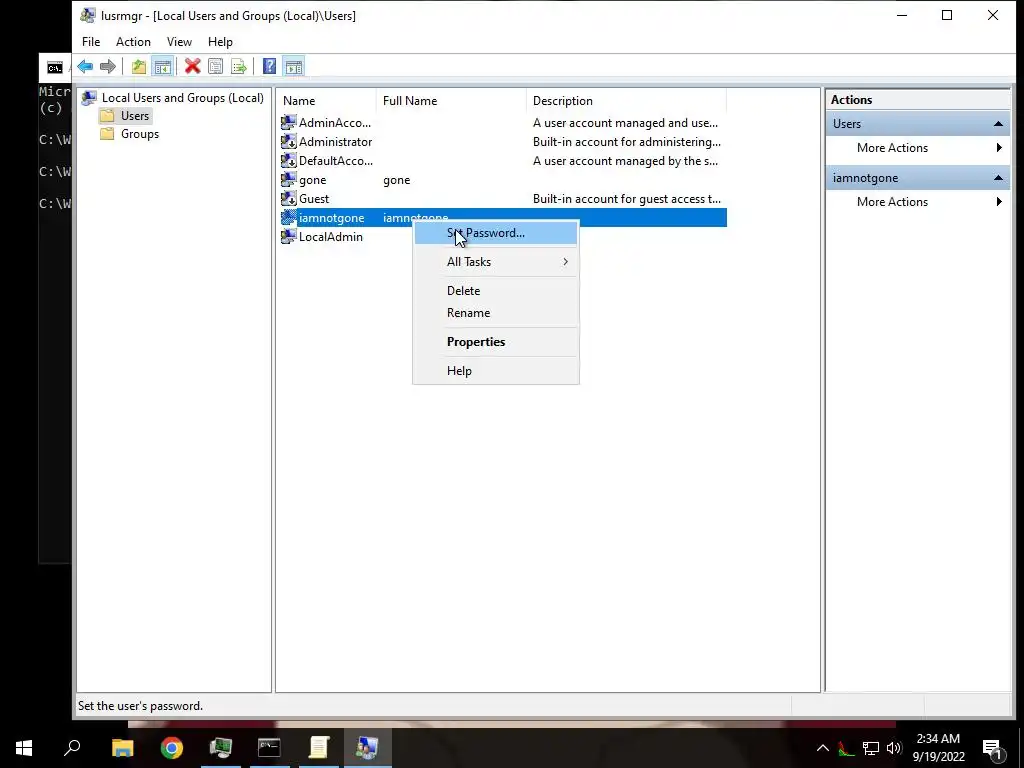Click the Guest user icon
Screen dimensions: 1024x768
[288, 199]
